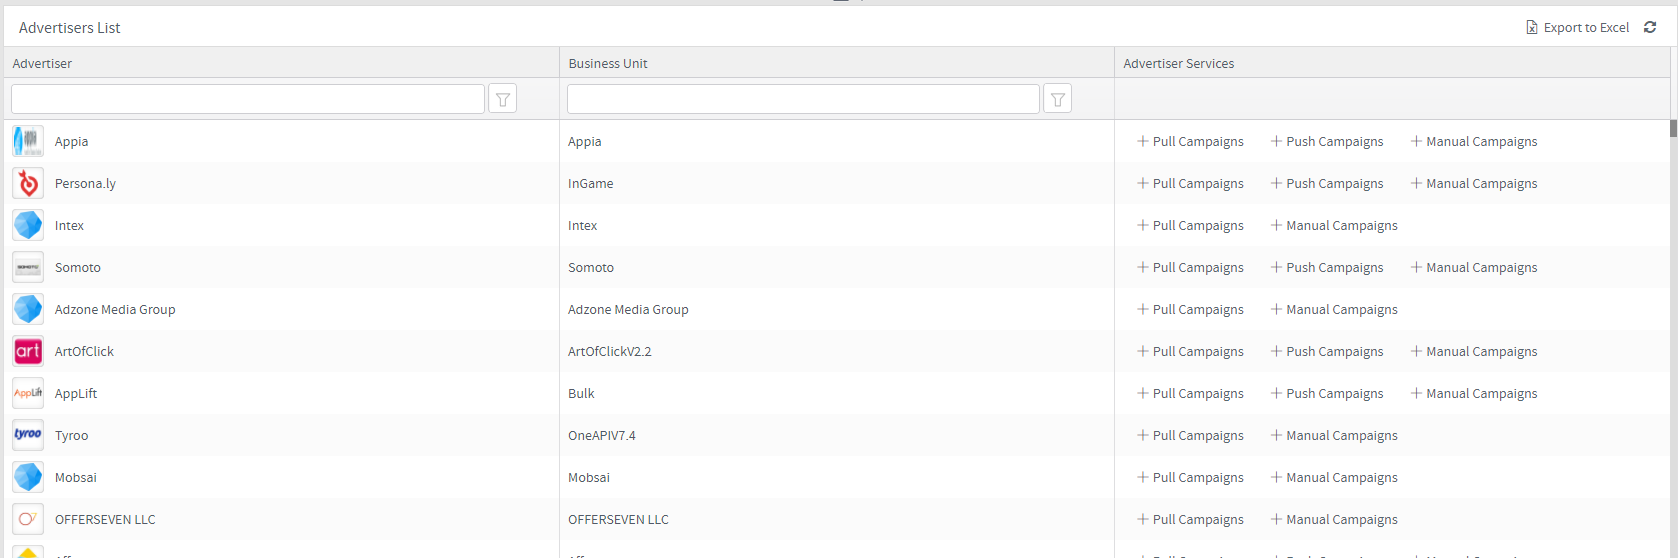Click the refresh icon beside Export to Excel
The image size is (1678, 558).
coord(1650,27)
